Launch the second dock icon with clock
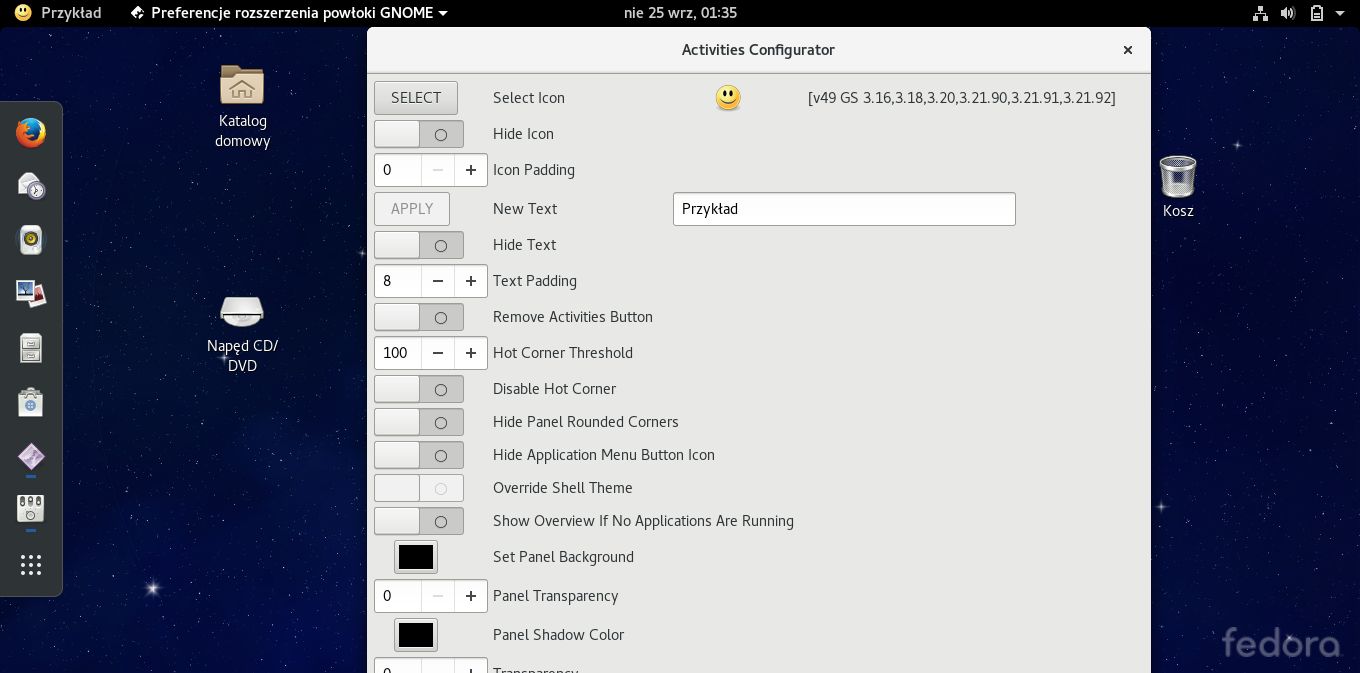1360x673 pixels. [x=31, y=187]
